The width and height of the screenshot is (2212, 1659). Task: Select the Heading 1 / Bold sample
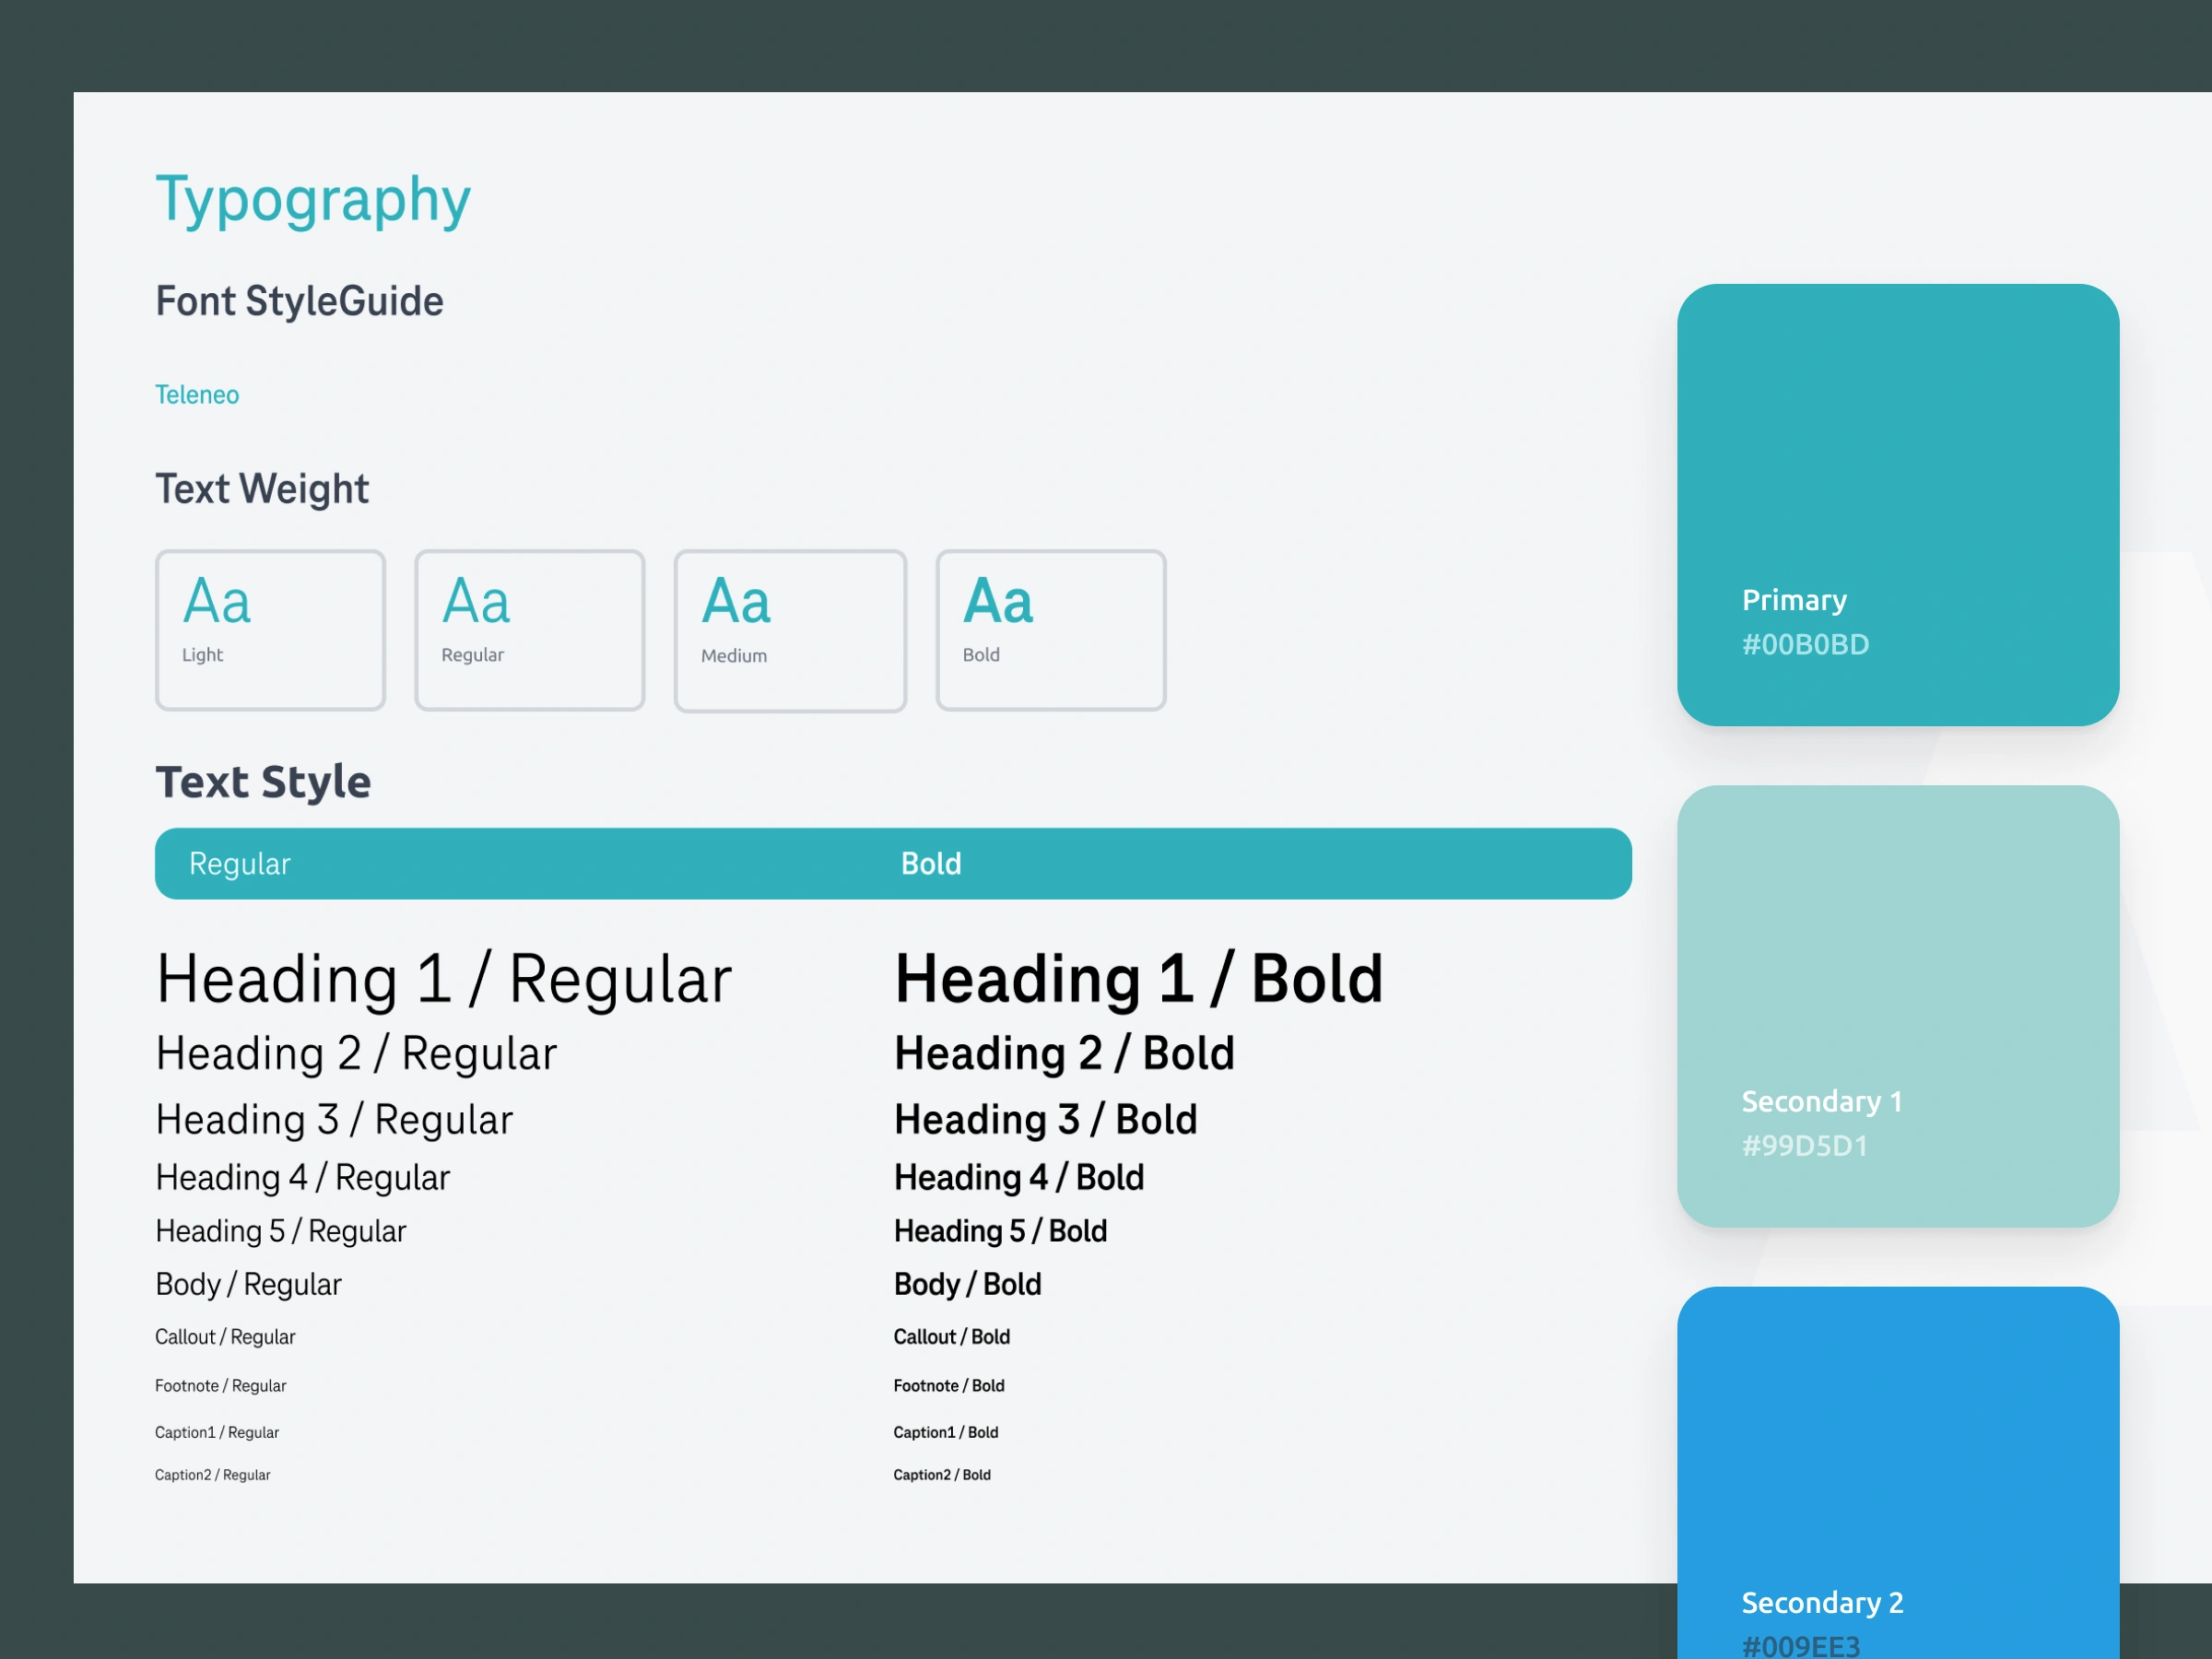click(x=1138, y=979)
